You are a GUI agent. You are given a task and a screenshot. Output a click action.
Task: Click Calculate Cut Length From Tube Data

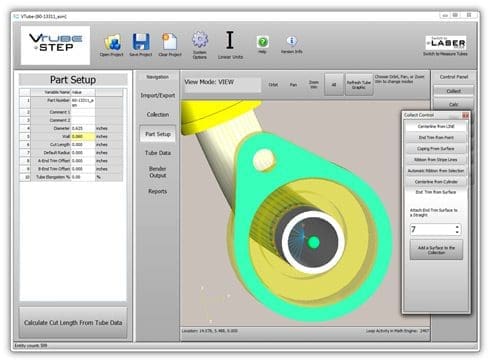[73, 323]
